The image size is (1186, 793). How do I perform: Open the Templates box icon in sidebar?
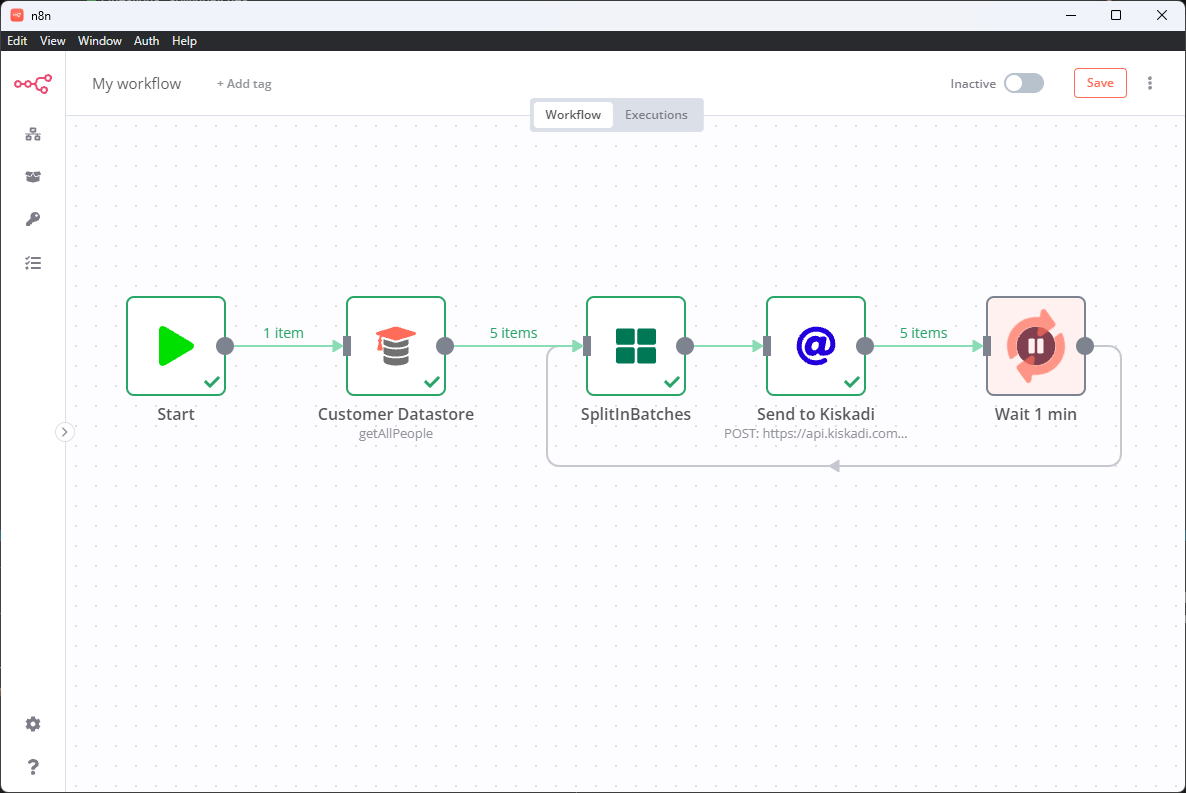[33, 176]
